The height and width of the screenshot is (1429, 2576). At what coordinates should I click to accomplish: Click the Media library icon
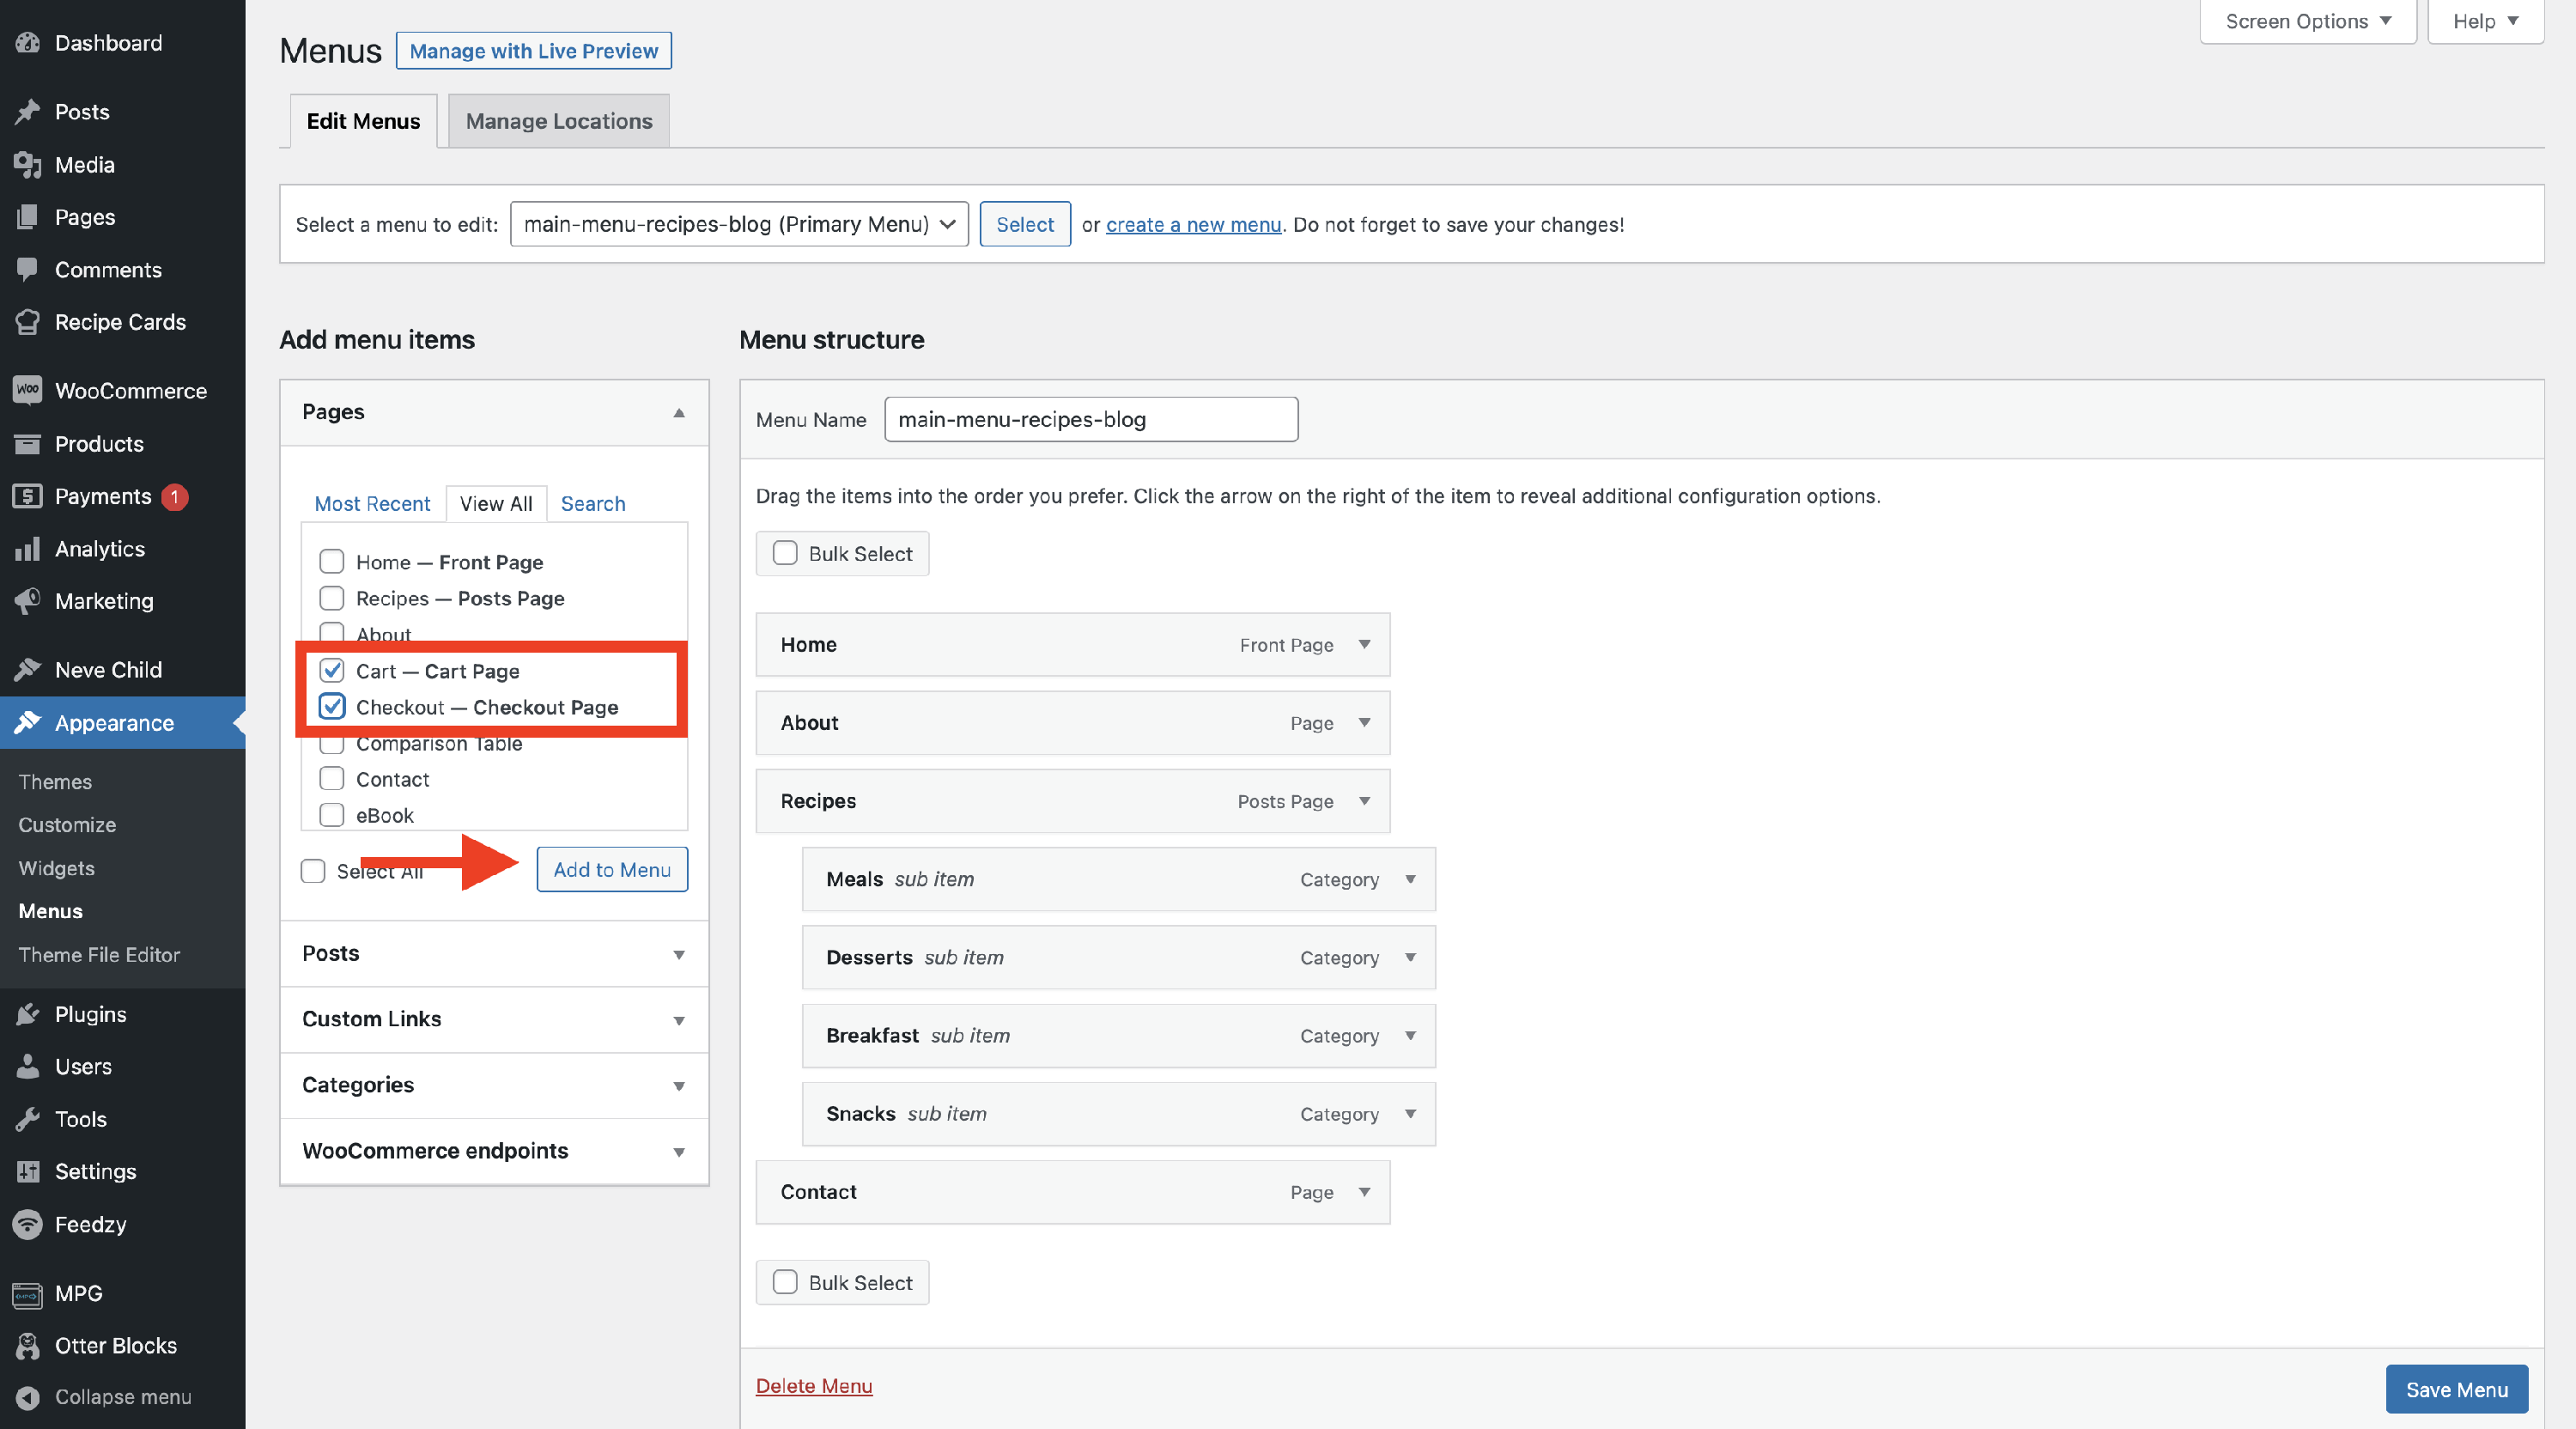click(x=28, y=165)
